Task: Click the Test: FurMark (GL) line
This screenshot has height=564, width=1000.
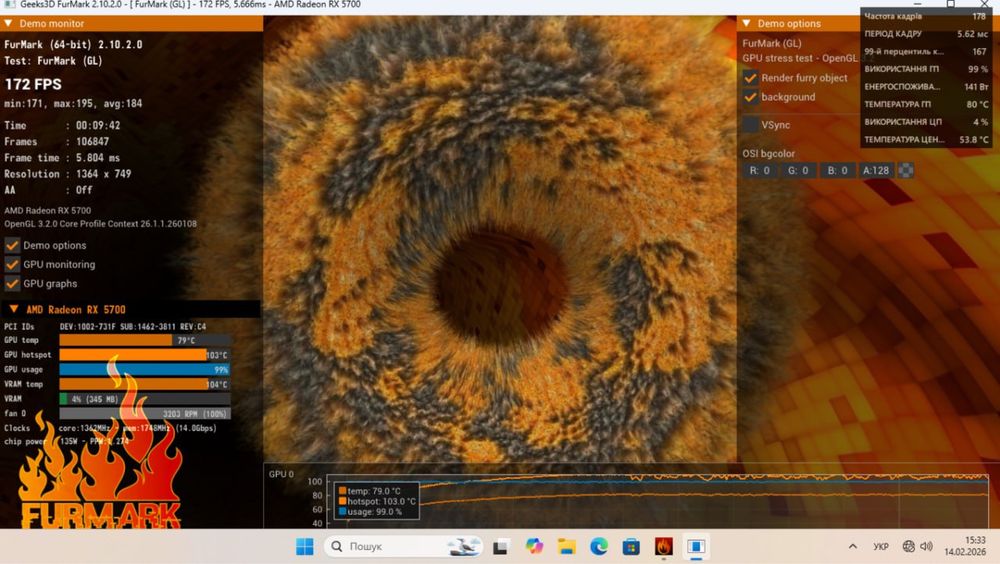Action: pyautogui.click(x=53, y=61)
